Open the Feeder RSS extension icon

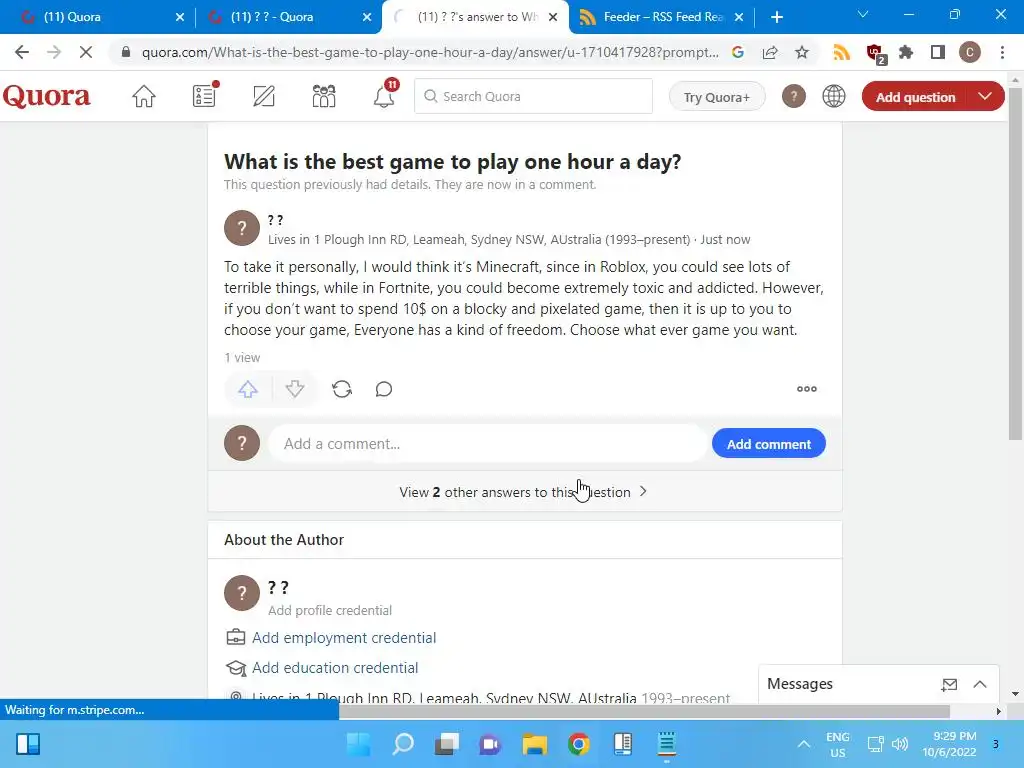[841, 52]
